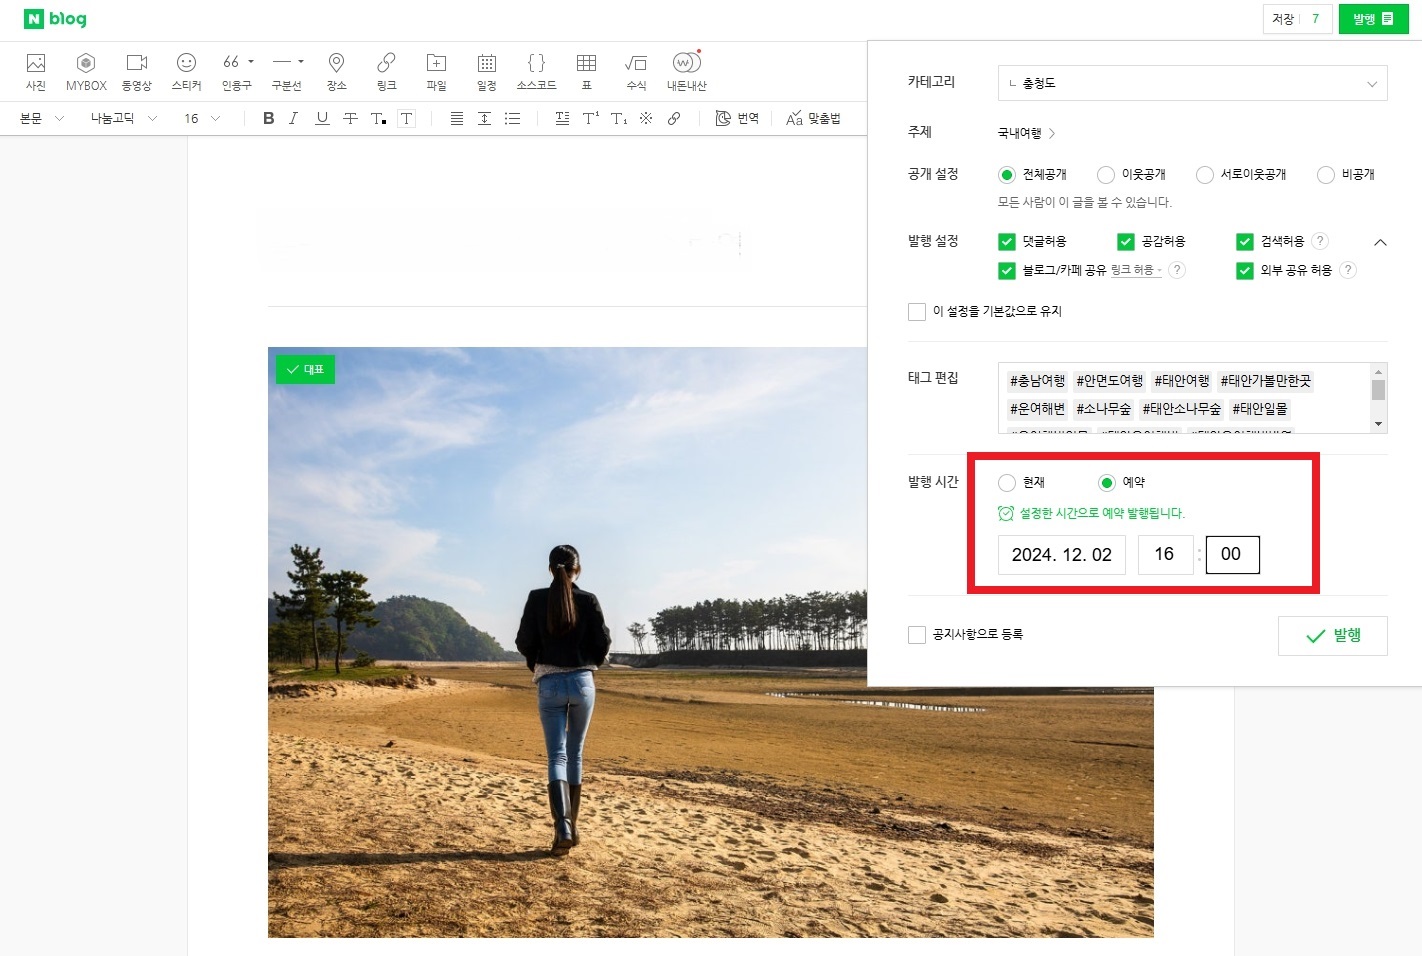Click the date field 2024. 12. 02
This screenshot has height=956, width=1422.
click(1062, 555)
